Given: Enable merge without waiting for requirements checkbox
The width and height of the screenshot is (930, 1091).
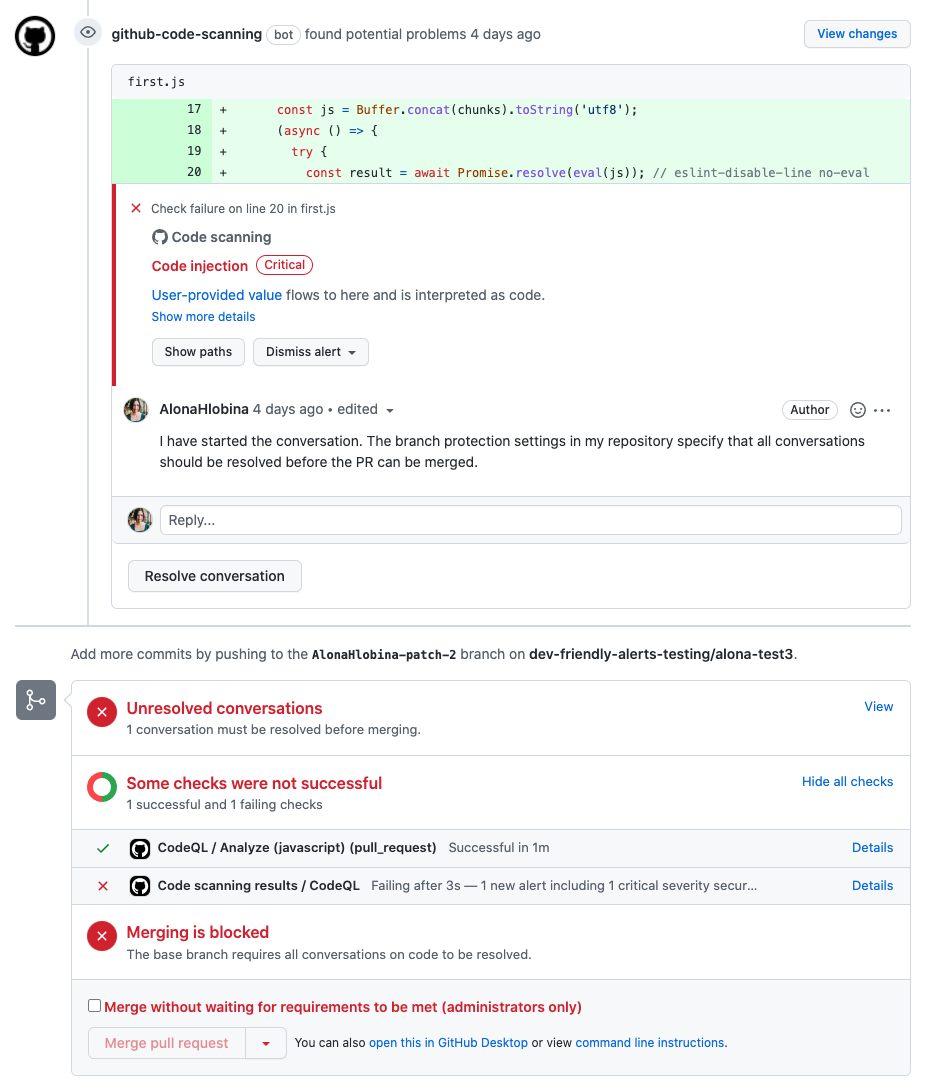Looking at the screenshot, I should point(95,1005).
